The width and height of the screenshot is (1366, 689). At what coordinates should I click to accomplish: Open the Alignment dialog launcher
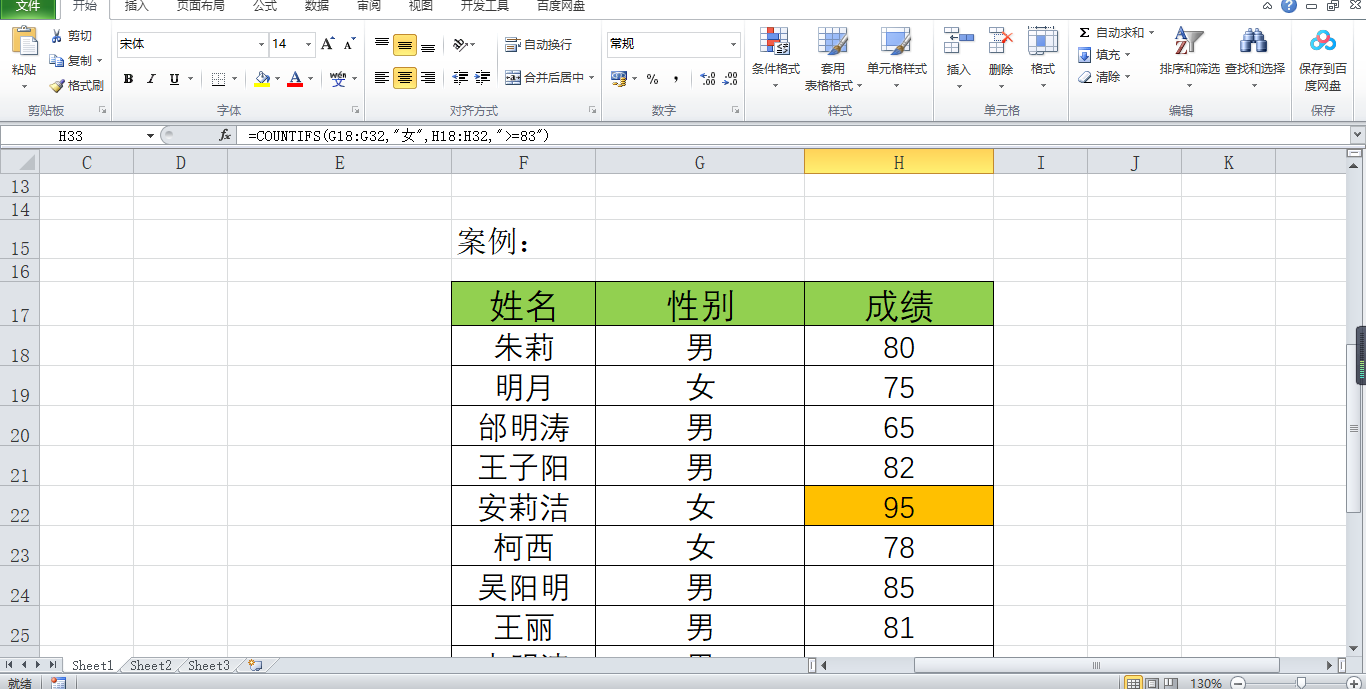592,110
